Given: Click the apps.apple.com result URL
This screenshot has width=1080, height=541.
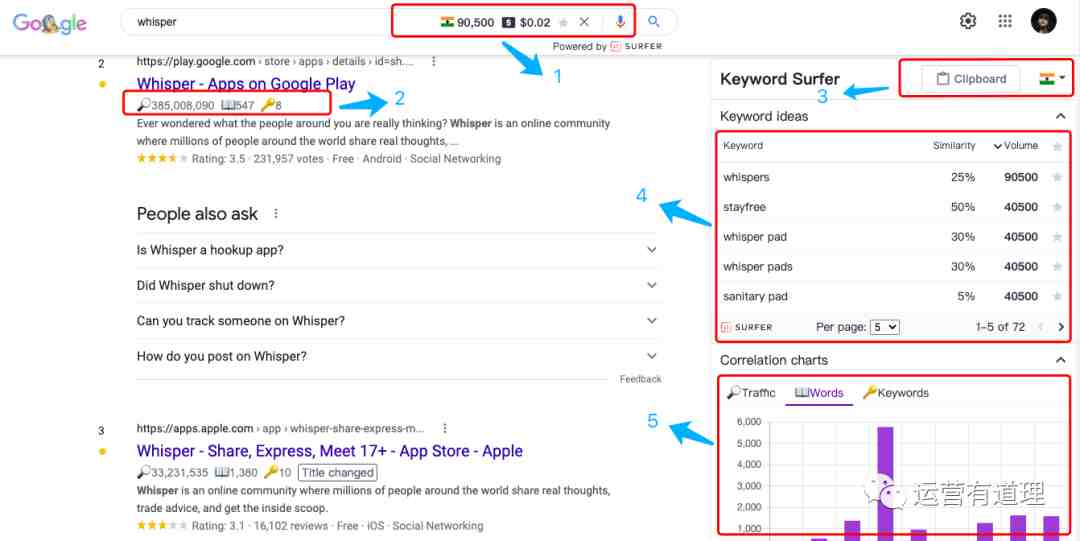Looking at the screenshot, I should pos(280,428).
